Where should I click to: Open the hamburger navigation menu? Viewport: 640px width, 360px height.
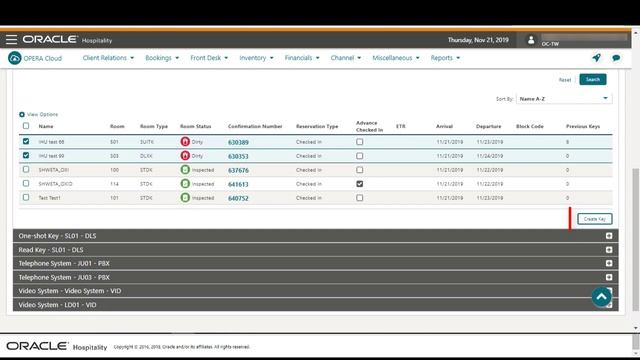[x=11, y=40]
